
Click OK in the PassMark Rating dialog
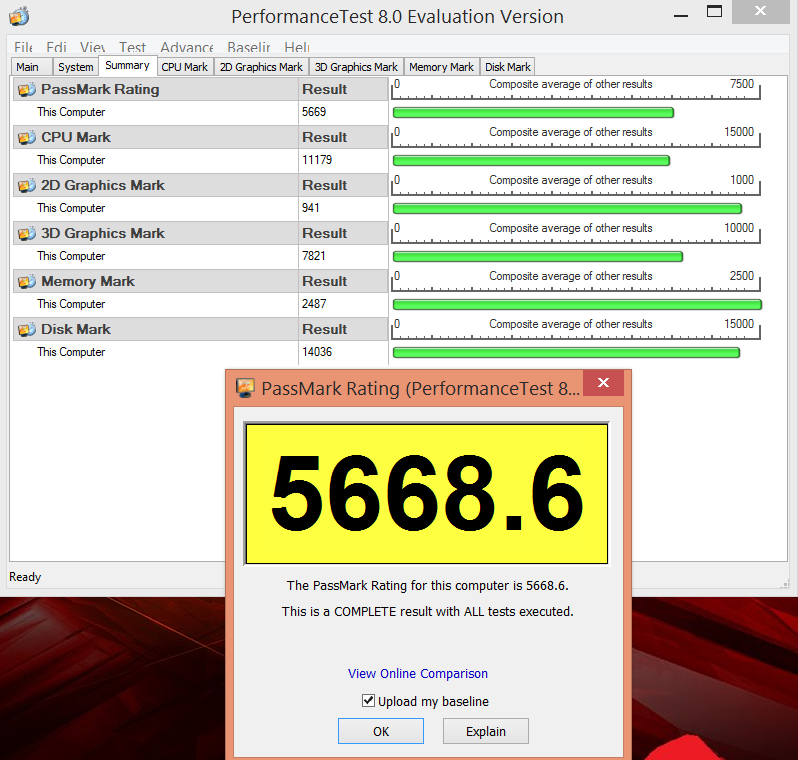[x=381, y=731]
